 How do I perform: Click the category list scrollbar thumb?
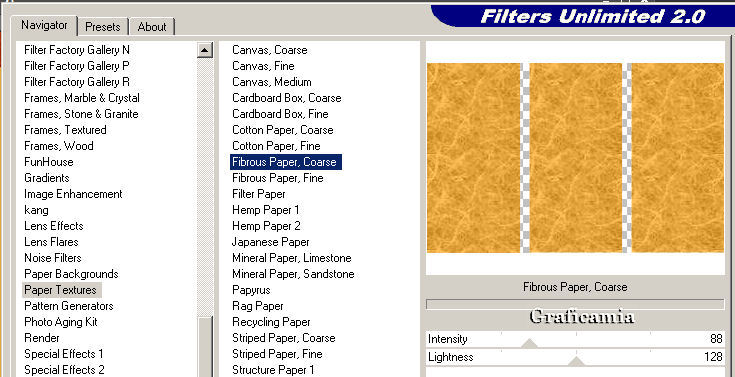point(205,346)
